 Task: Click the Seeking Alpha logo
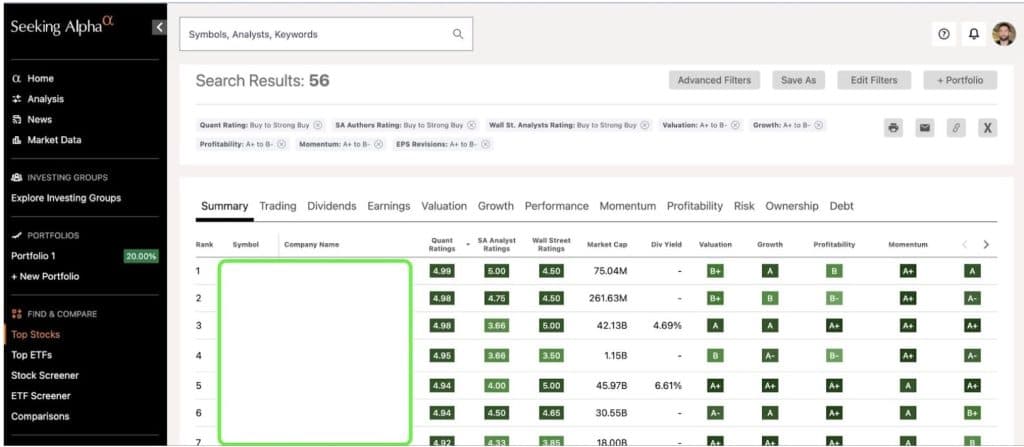(x=62, y=26)
